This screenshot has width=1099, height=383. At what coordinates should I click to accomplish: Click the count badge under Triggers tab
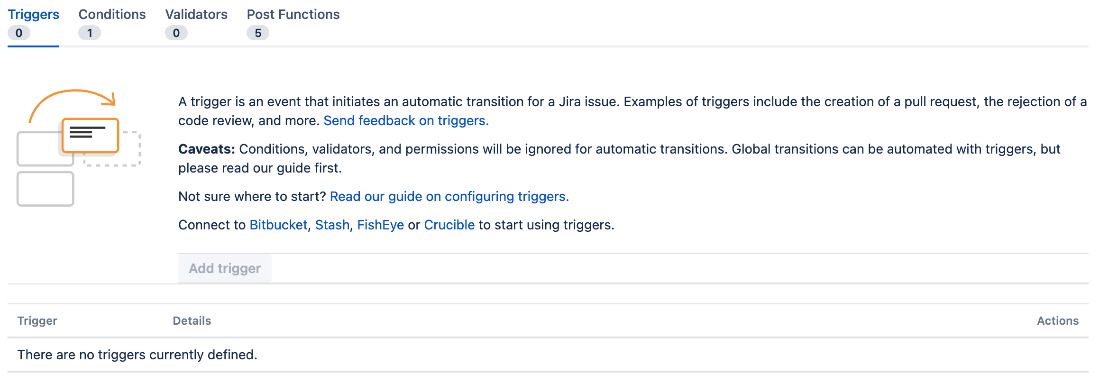coord(19,33)
